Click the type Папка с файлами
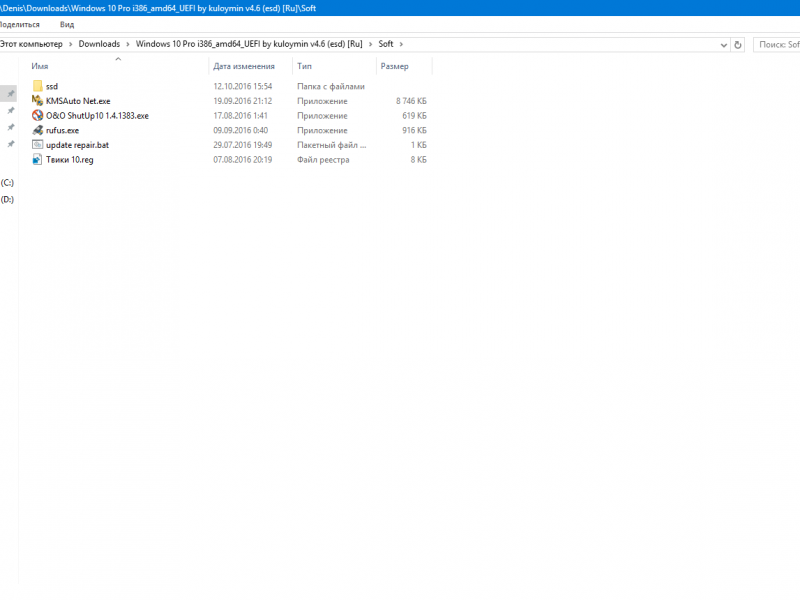Viewport: 800px width, 600px height. 331,87
